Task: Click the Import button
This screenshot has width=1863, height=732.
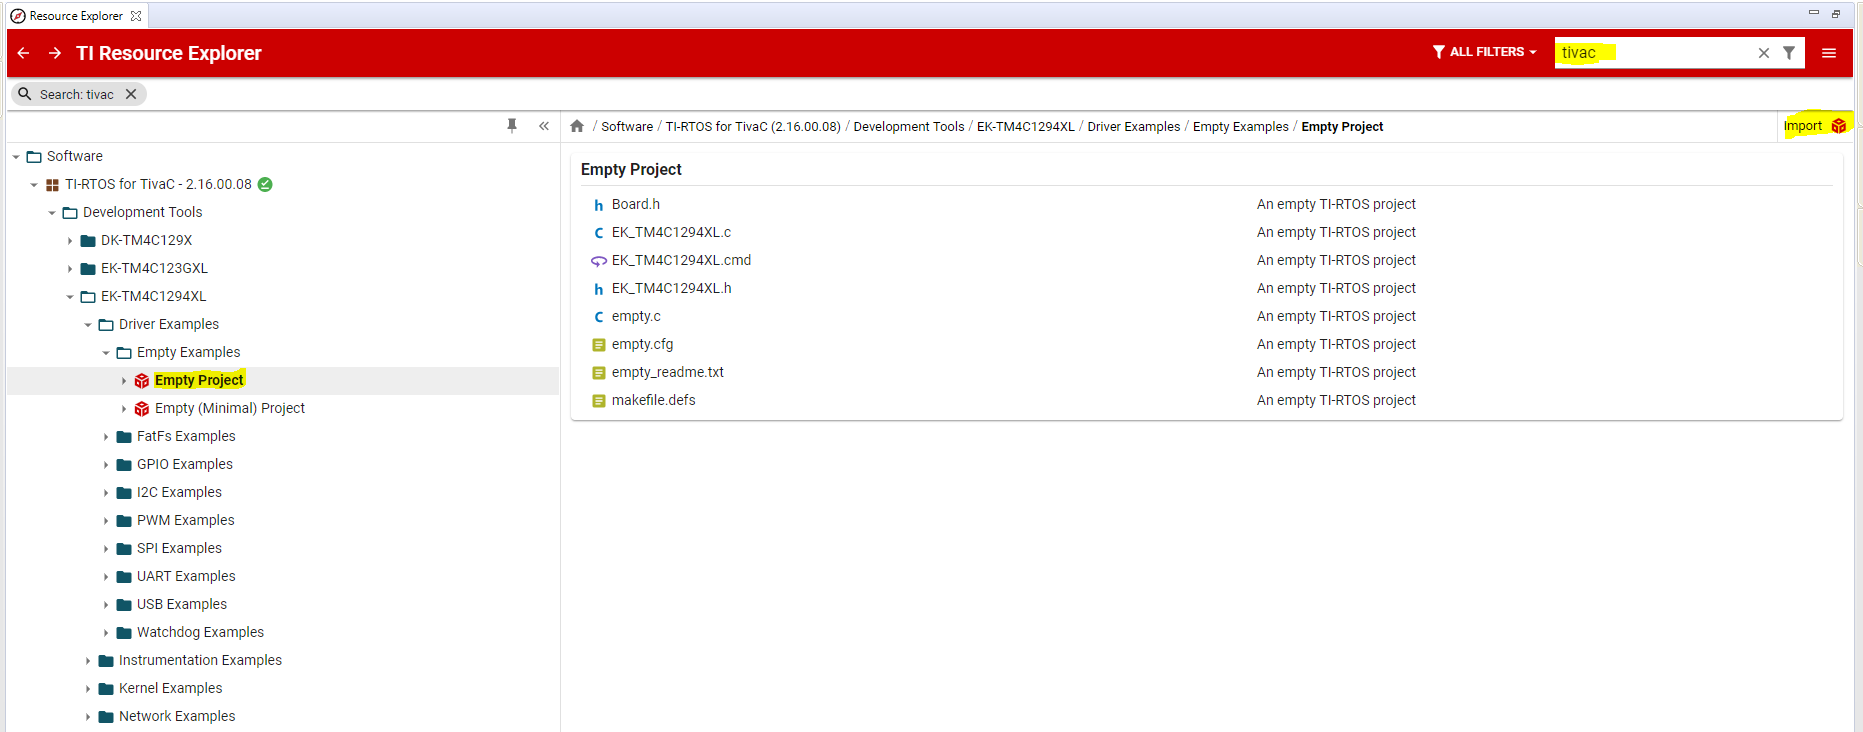Action: click(x=1814, y=126)
